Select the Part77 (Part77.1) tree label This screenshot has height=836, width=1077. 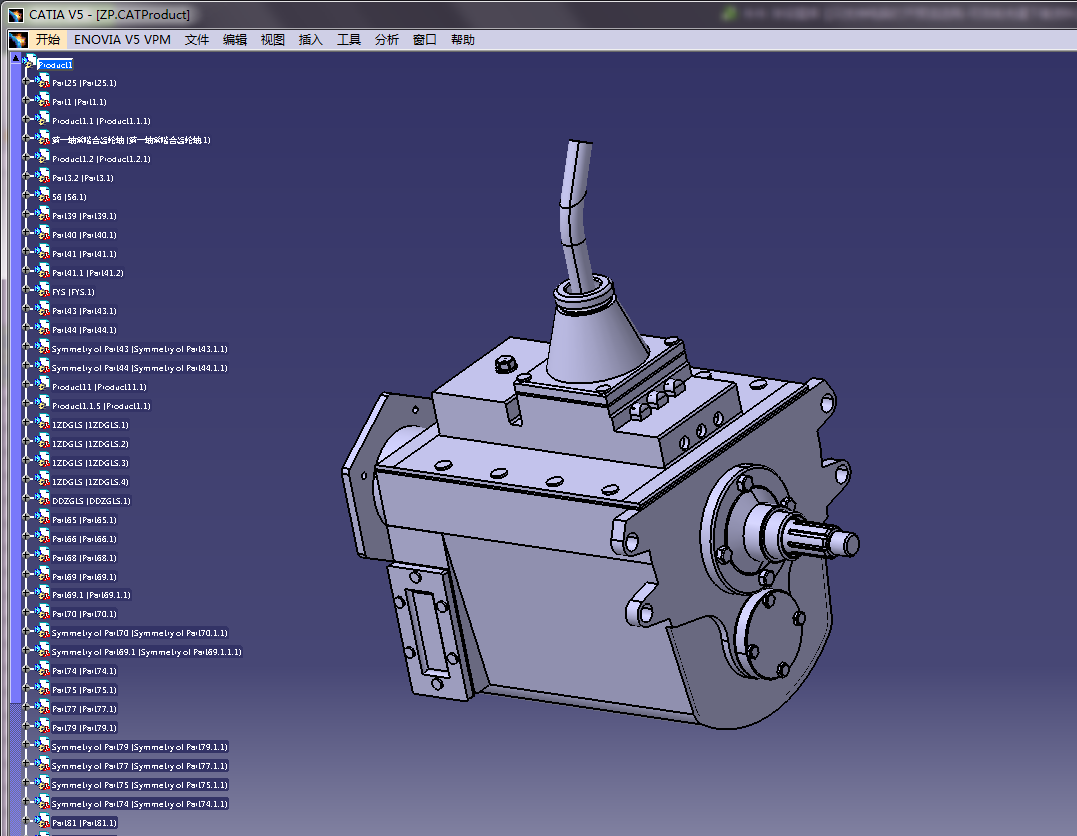(84, 709)
